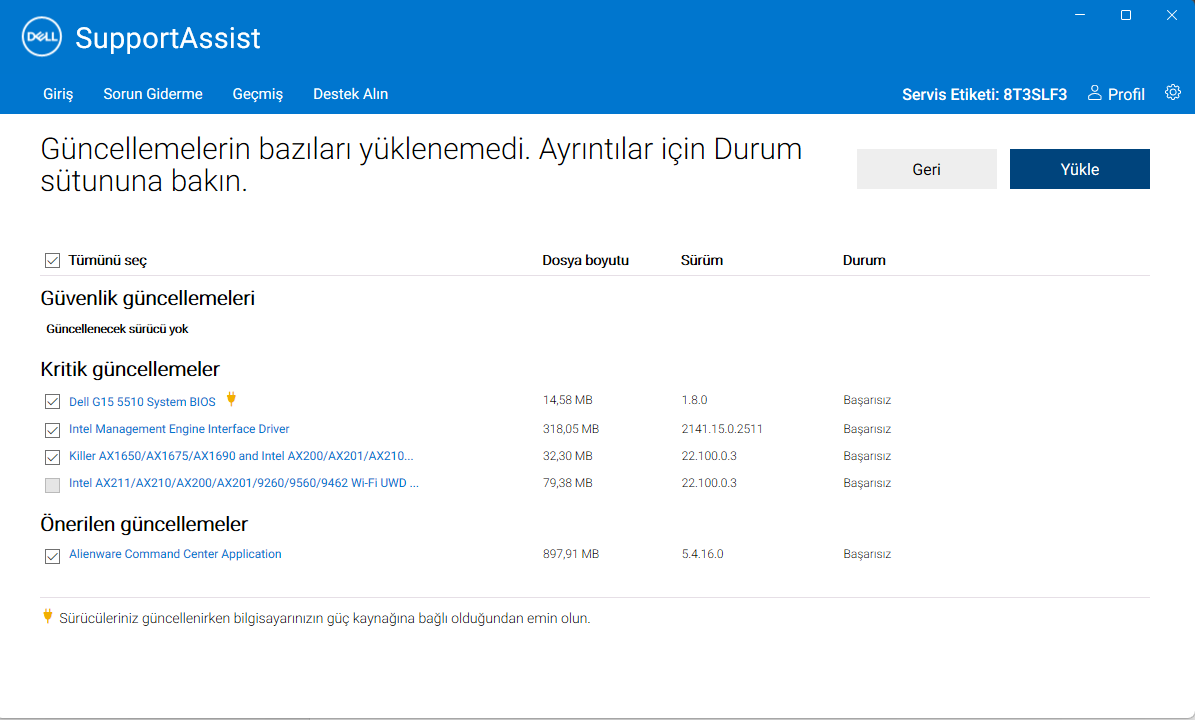This screenshot has width=1195, height=720.
Task: Open the Geçmiş section
Action: [x=257, y=93]
